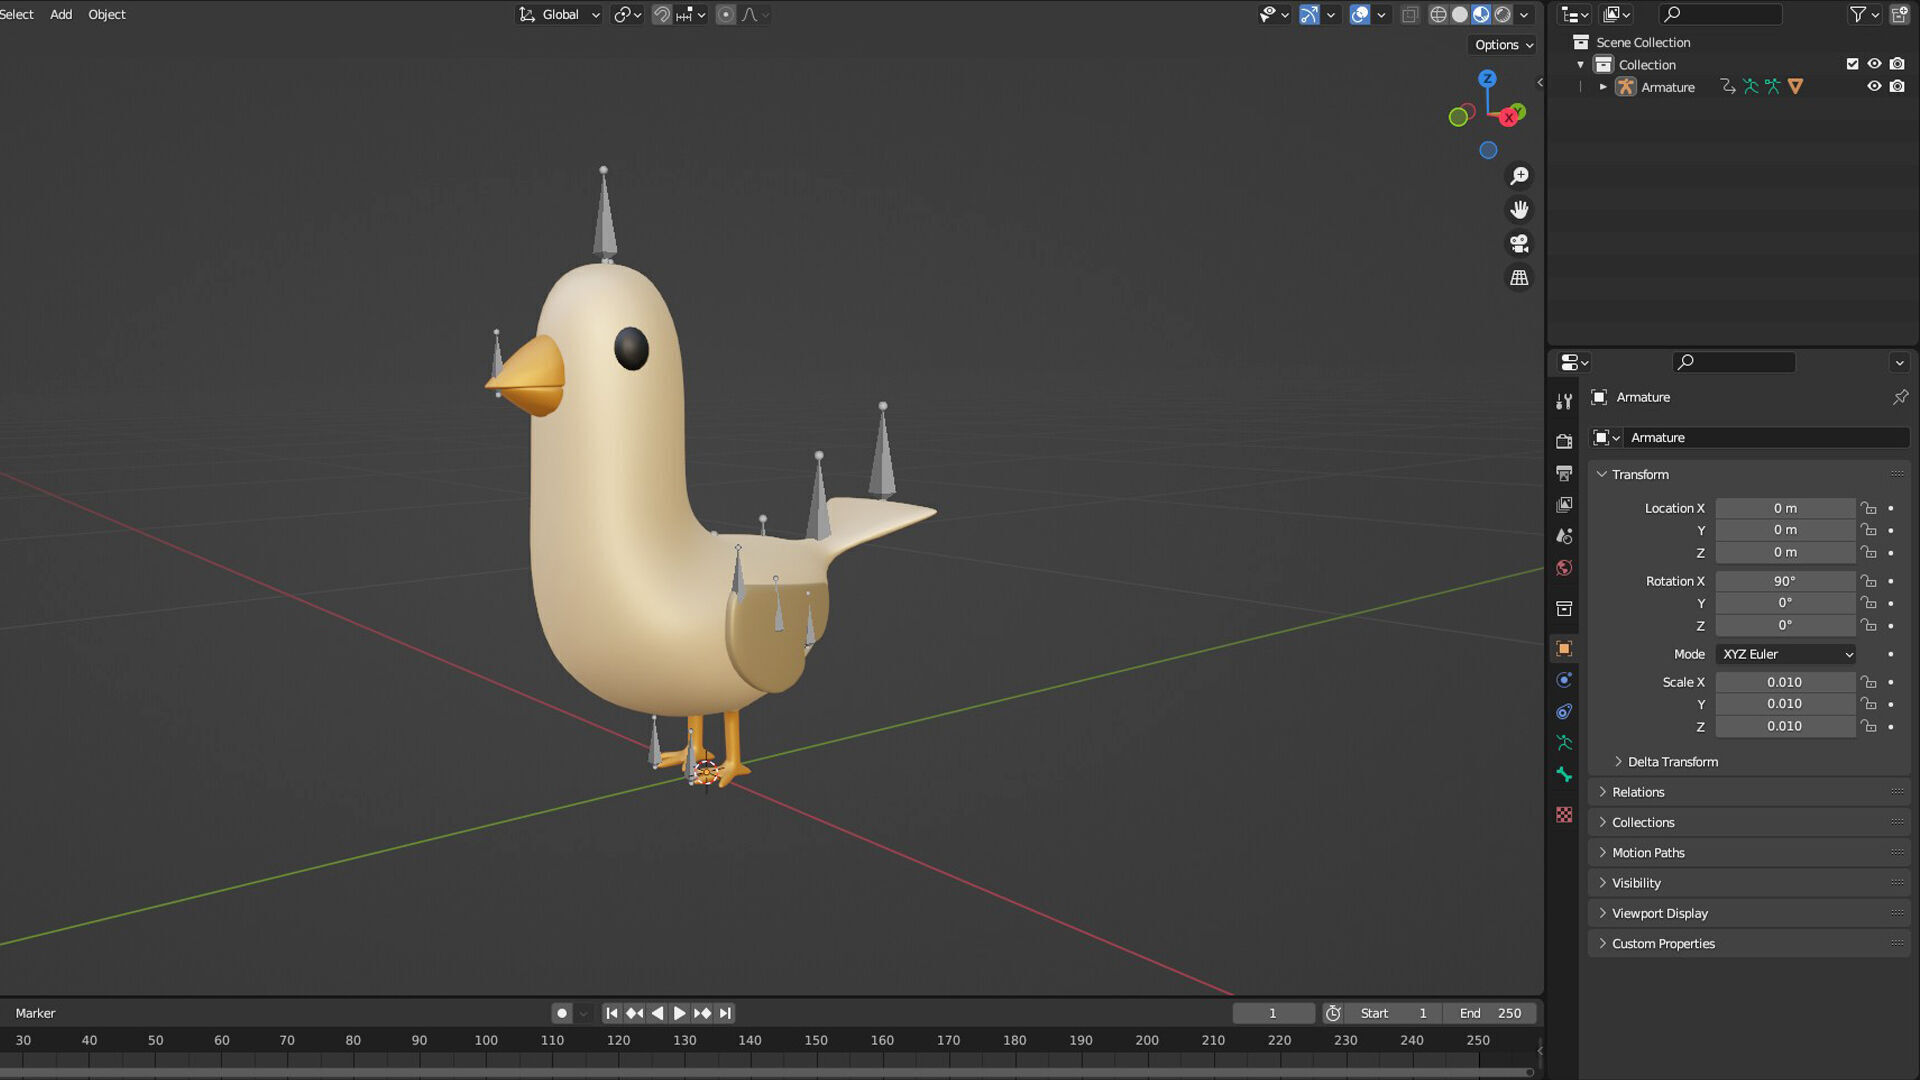Image resolution: width=1920 pixels, height=1080 pixels.
Task: Open the Texture properties tab
Action: [1564, 815]
